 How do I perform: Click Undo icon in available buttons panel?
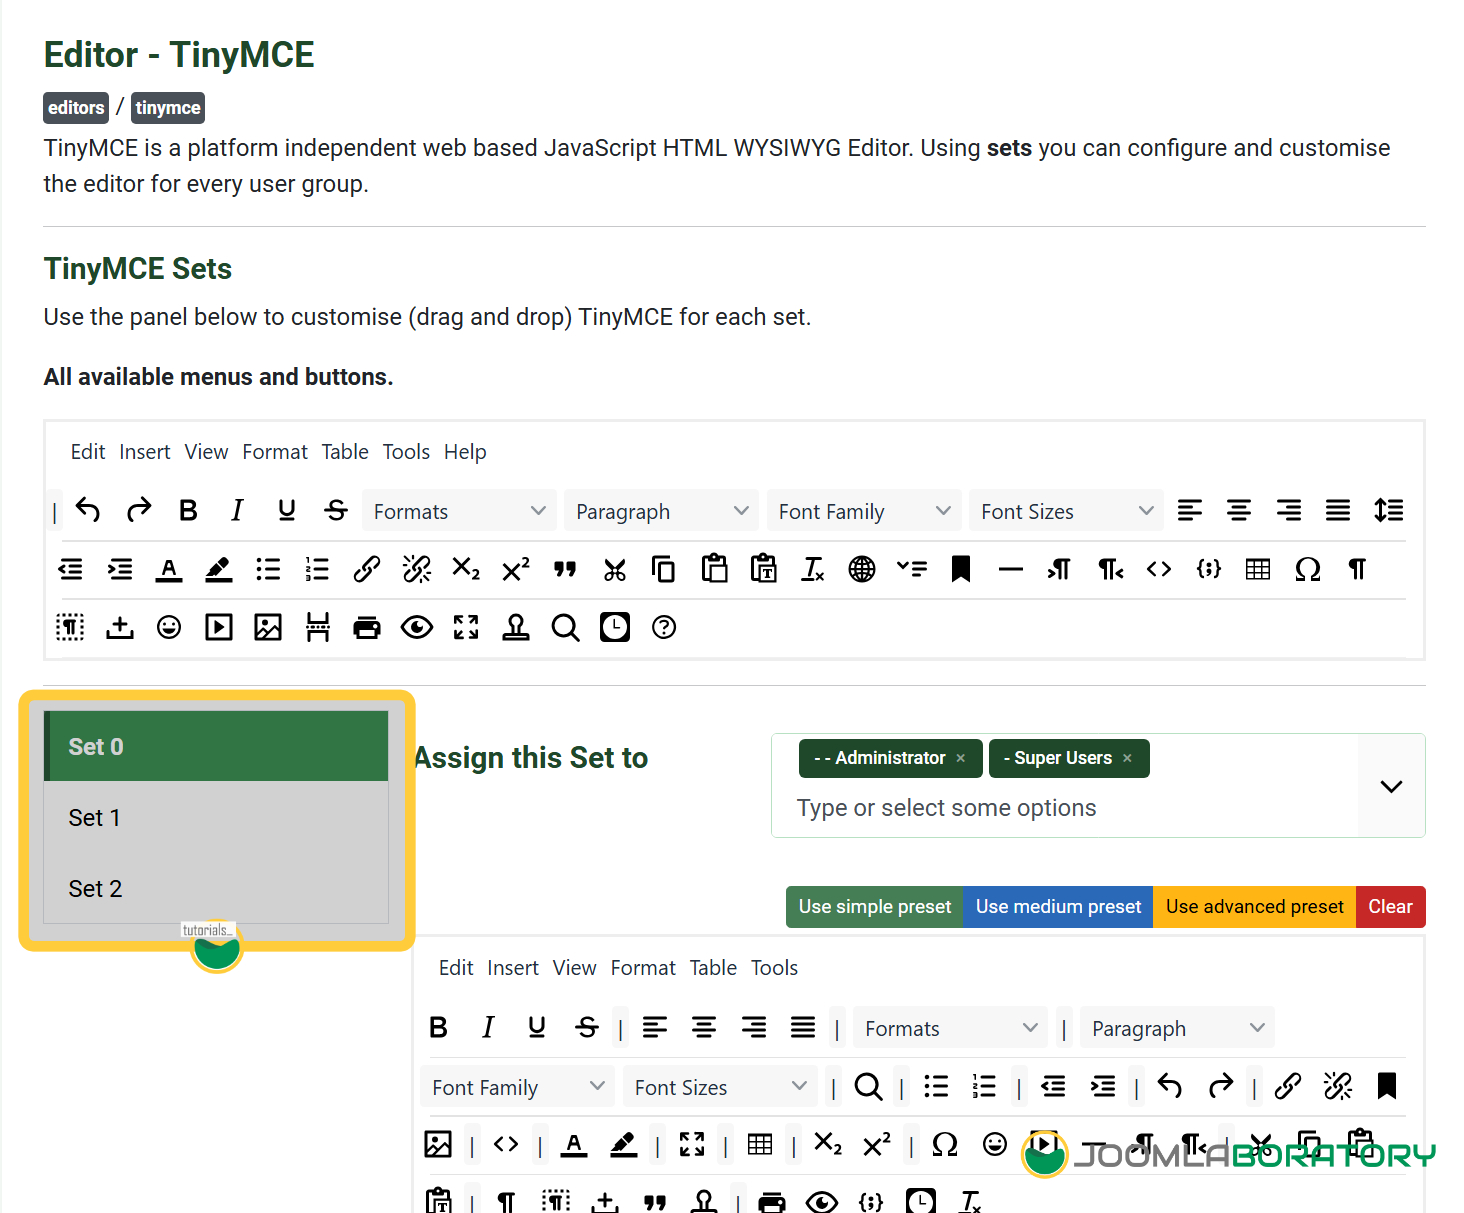coord(88,510)
